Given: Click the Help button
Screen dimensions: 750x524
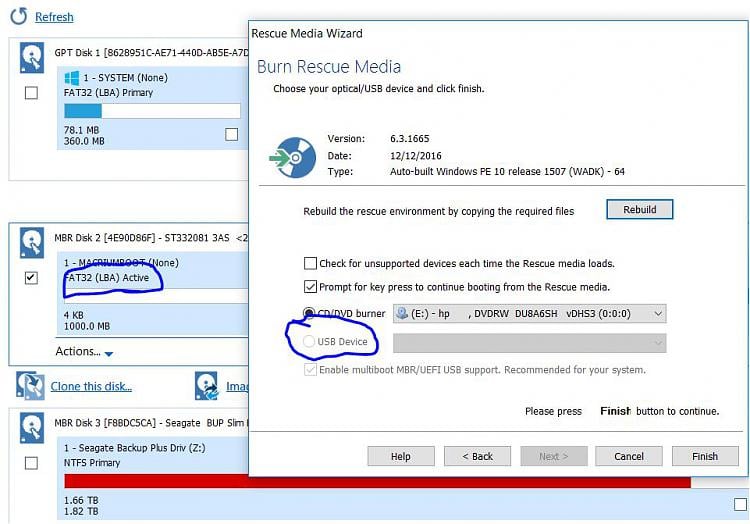Looking at the screenshot, I should pyautogui.click(x=401, y=456).
